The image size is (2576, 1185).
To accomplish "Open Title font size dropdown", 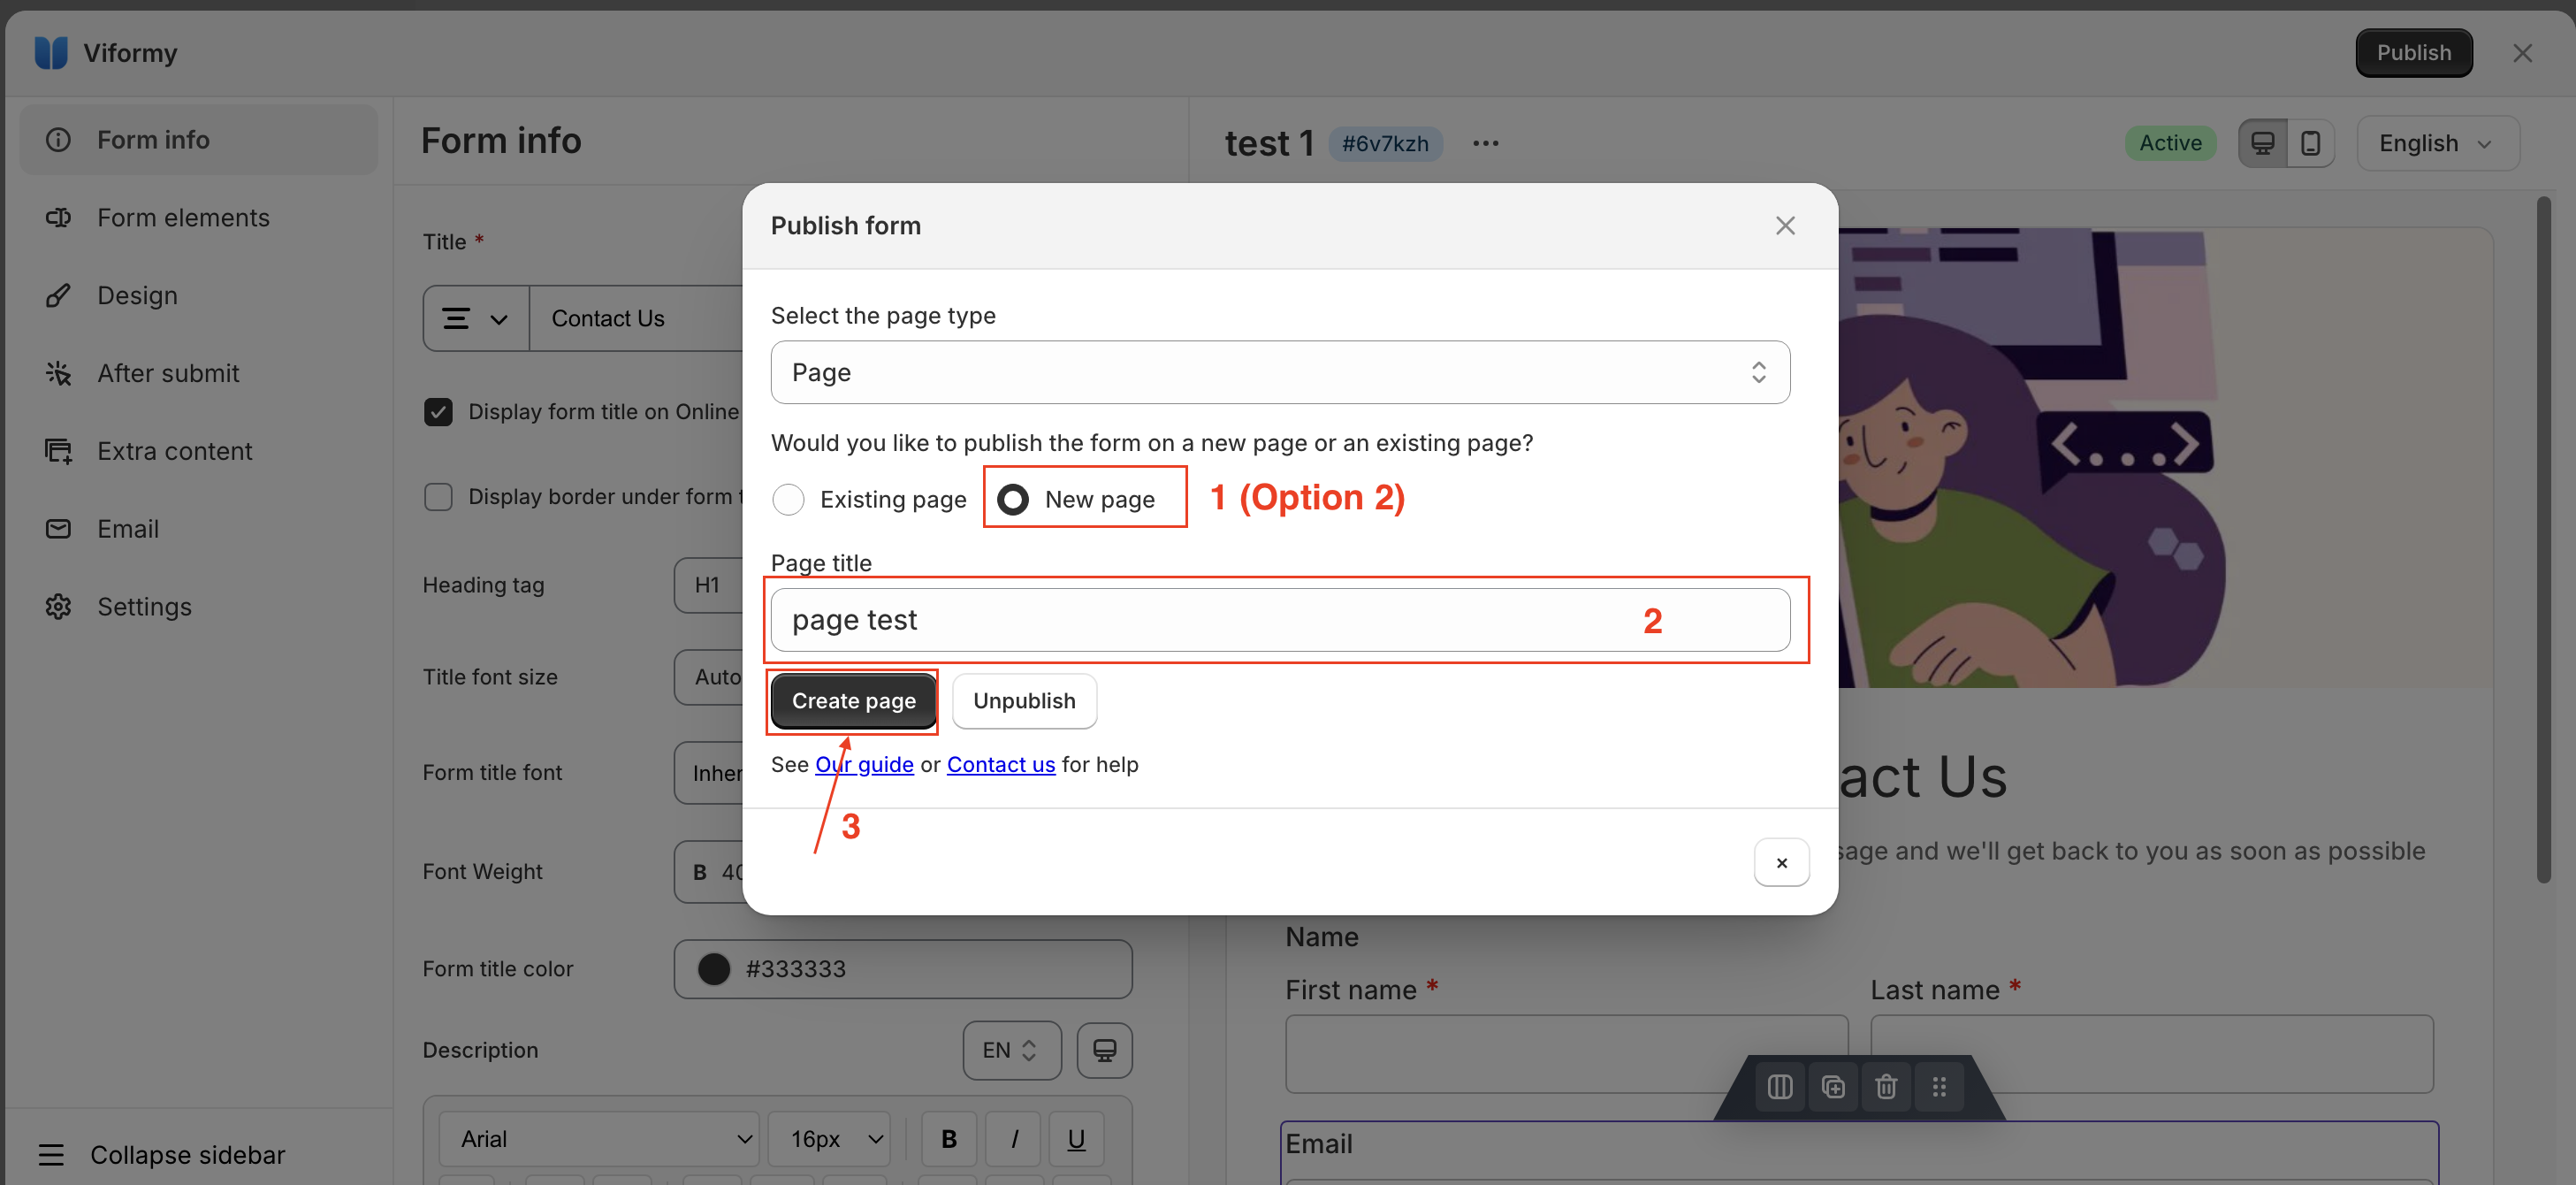I will 709,677.
